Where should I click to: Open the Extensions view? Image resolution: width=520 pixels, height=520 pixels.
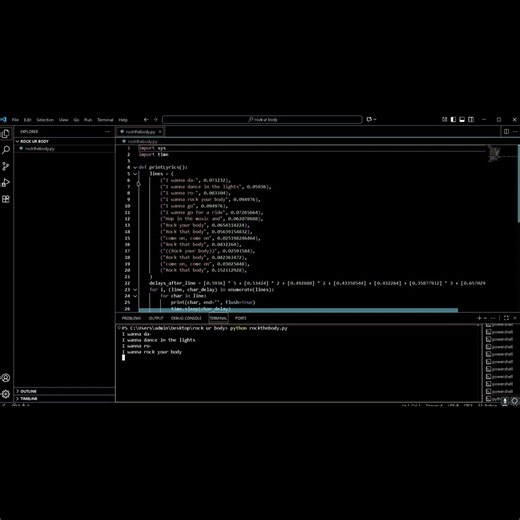pyautogui.click(x=6, y=199)
